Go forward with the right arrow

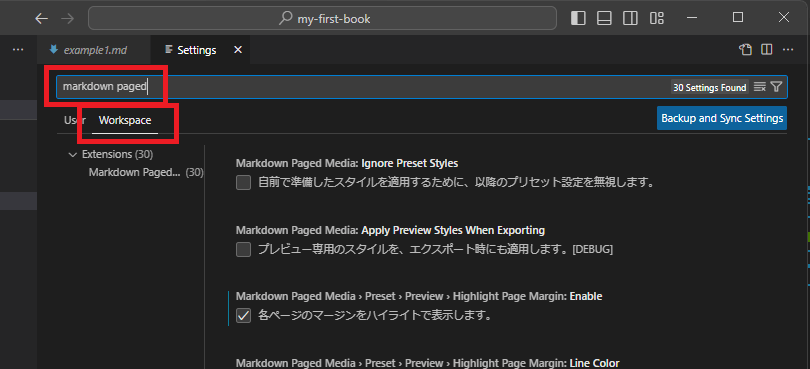pyautogui.click(x=68, y=19)
